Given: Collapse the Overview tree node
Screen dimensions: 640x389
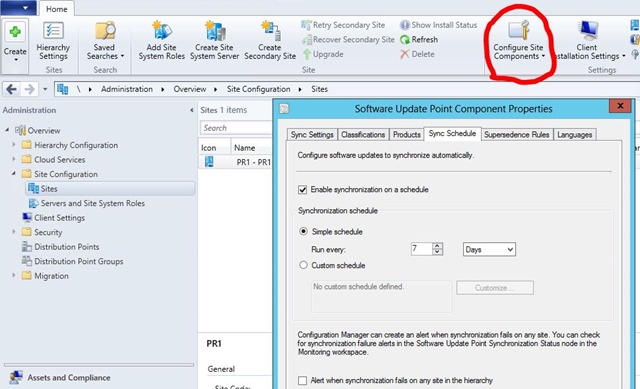Looking at the screenshot, I should [7, 130].
